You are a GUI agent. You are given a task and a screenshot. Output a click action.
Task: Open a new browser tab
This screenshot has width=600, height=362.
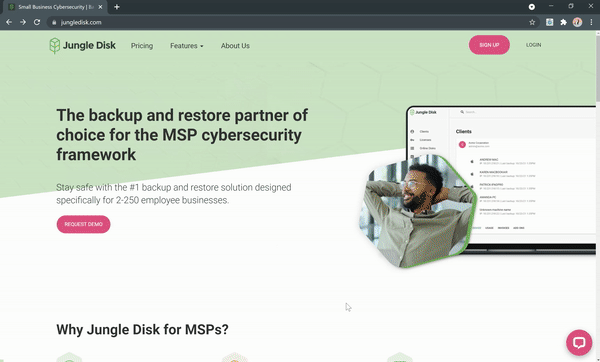117,7
